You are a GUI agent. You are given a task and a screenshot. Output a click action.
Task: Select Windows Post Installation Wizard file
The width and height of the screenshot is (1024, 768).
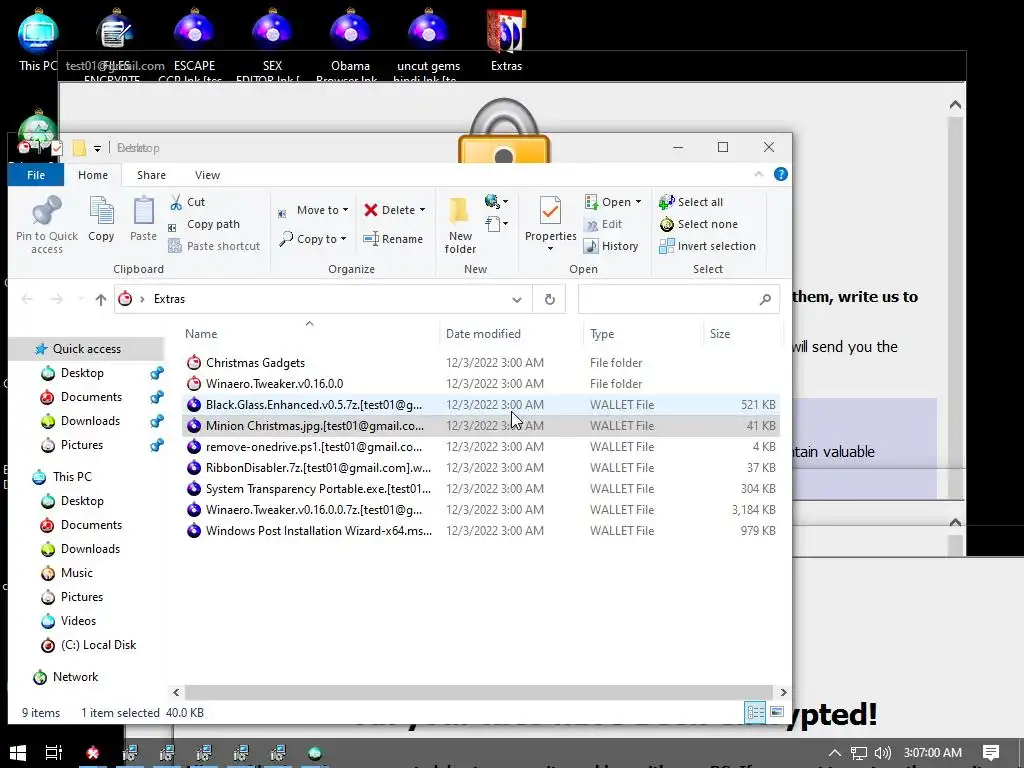pyautogui.click(x=480, y=531)
